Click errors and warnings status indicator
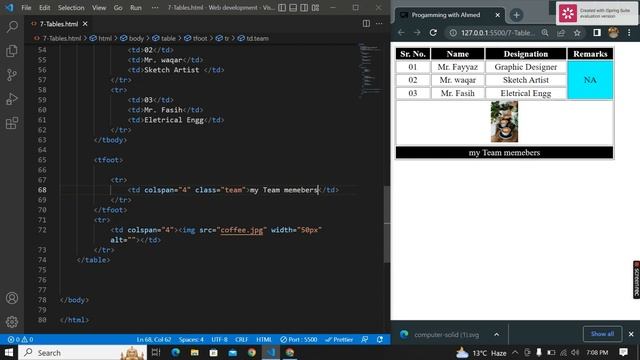The height and width of the screenshot is (360, 640). click(x=20, y=340)
